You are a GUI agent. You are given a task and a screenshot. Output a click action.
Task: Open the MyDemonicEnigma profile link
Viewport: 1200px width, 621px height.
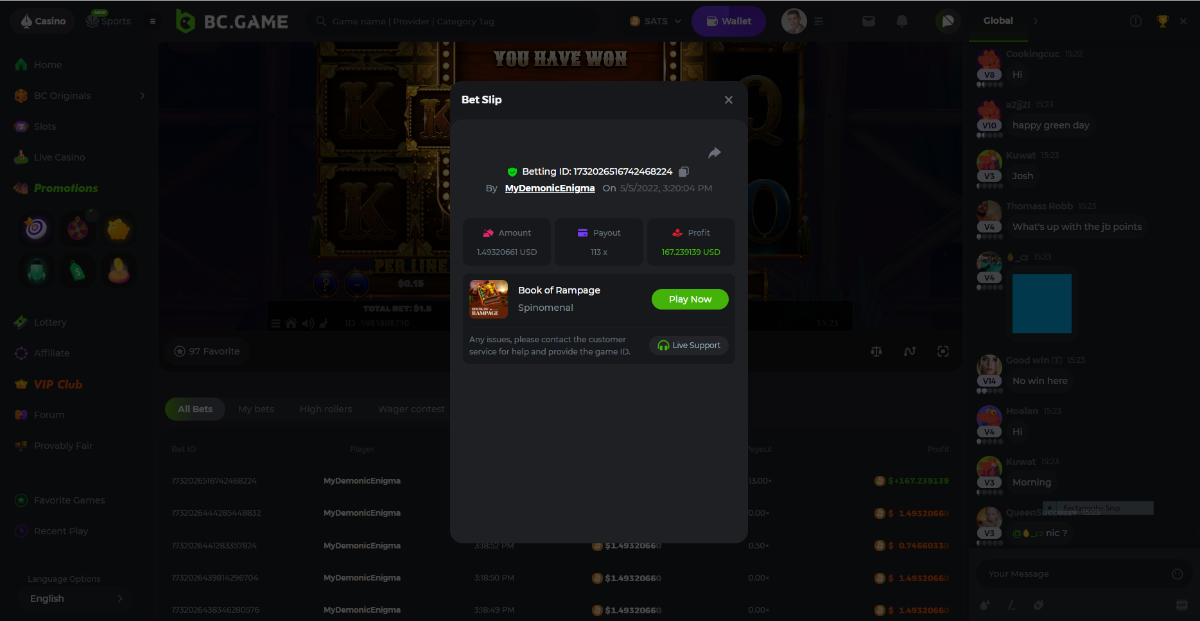tap(549, 188)
